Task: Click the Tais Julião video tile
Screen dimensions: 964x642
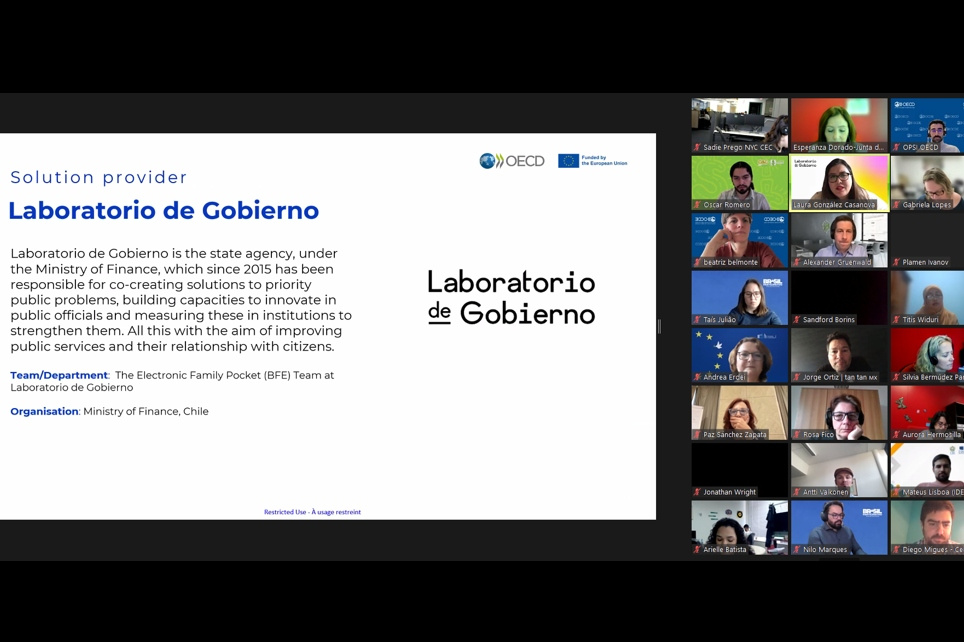Action: [x=740, y=298]
